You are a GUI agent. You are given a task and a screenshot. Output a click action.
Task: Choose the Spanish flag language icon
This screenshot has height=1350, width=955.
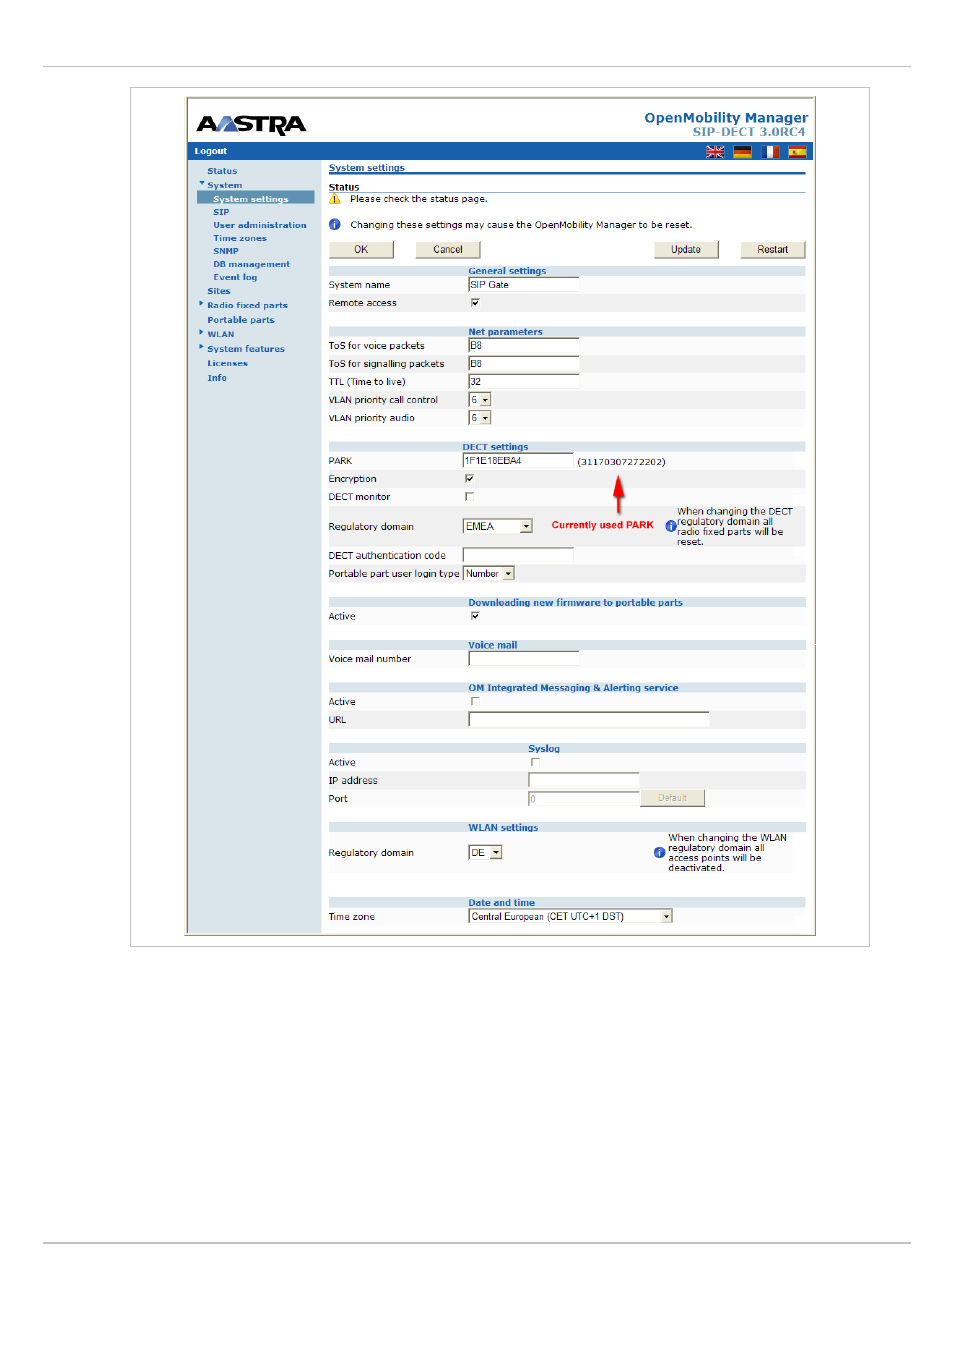[797, 152]
